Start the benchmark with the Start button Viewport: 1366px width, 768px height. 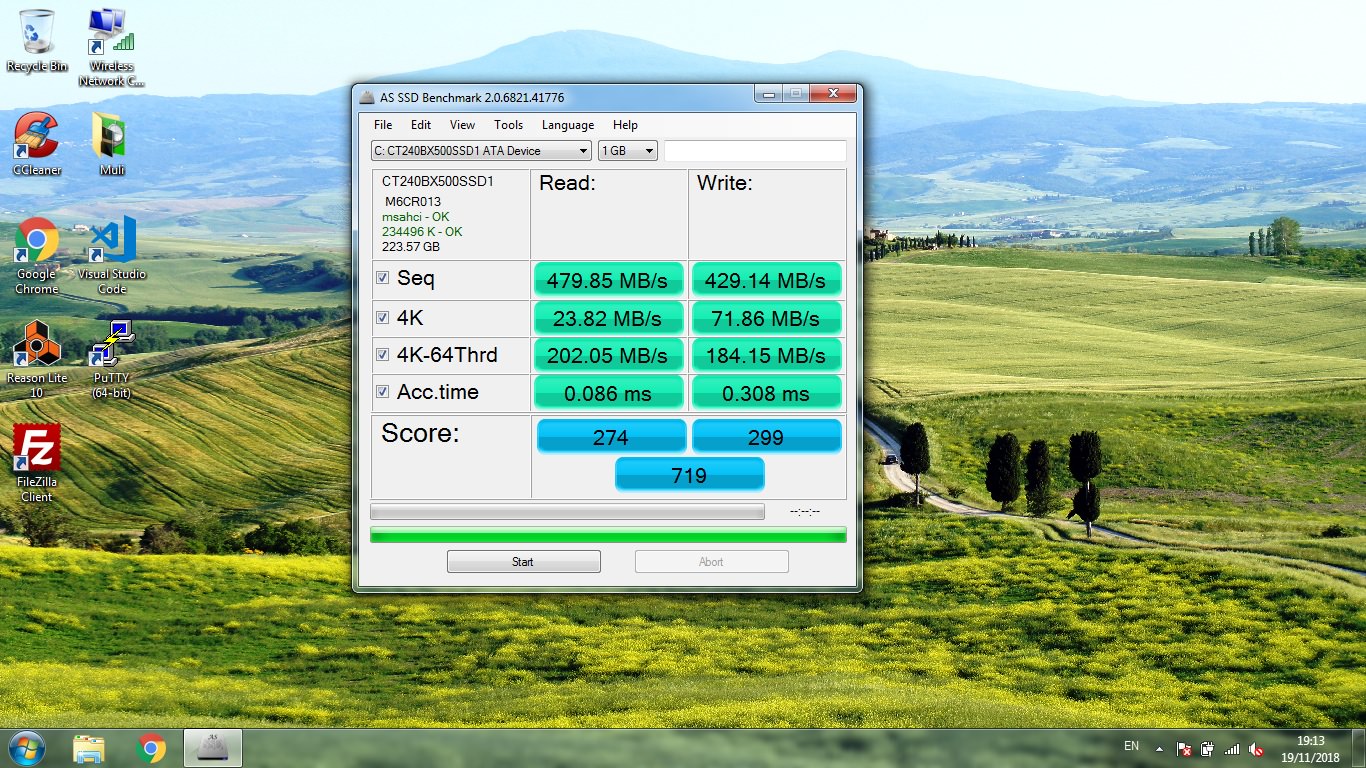coord(524,562)
